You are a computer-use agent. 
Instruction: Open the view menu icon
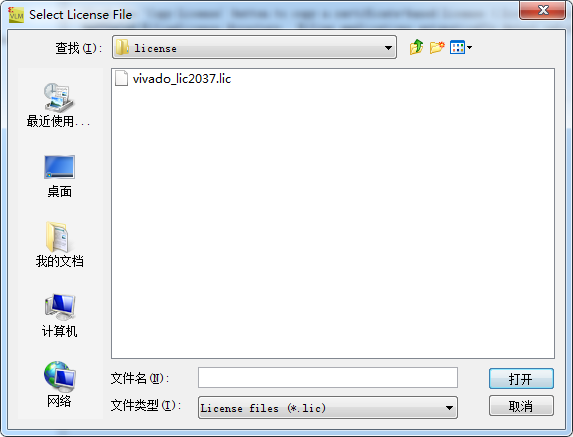pos(457,47)
